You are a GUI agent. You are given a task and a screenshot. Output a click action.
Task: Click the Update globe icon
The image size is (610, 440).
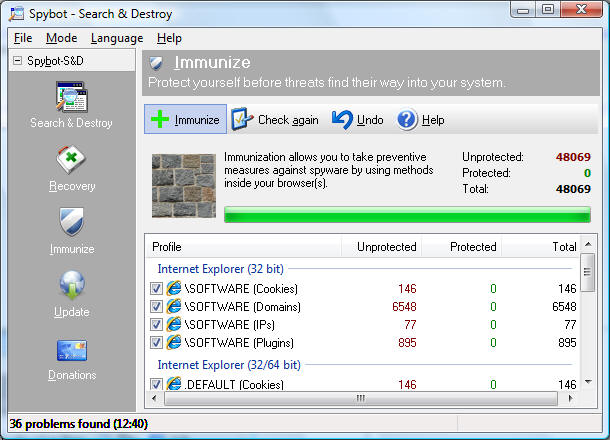71,287
